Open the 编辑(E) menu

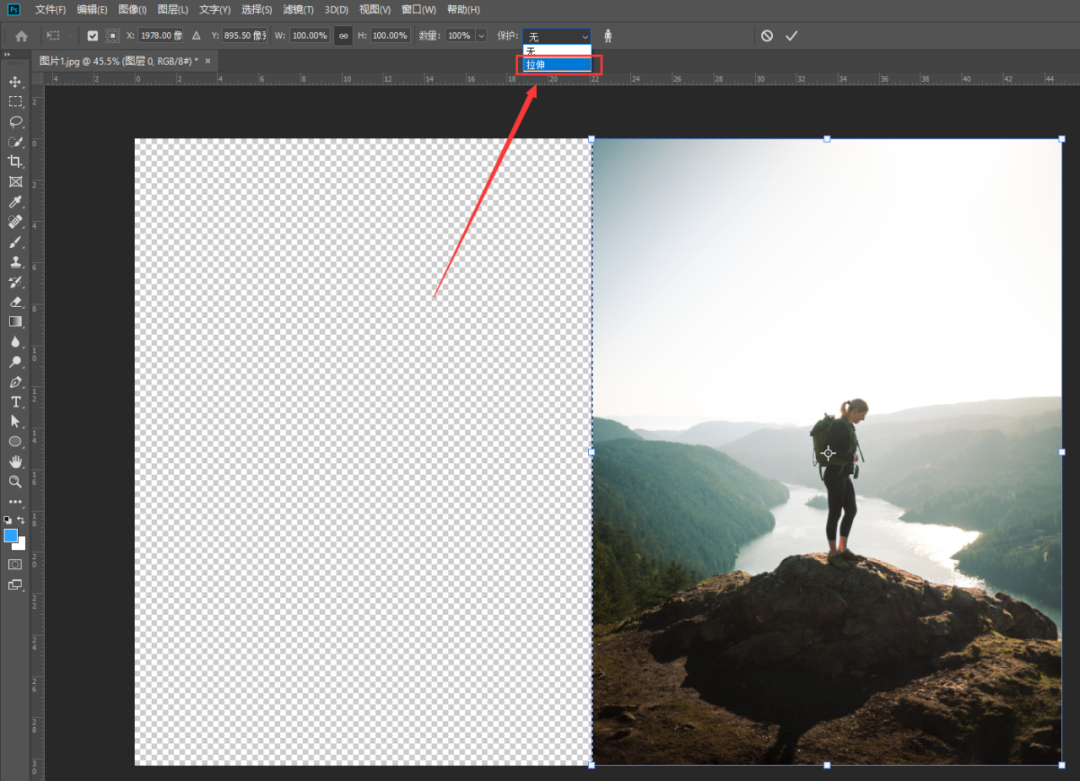(x=92, y=10)
